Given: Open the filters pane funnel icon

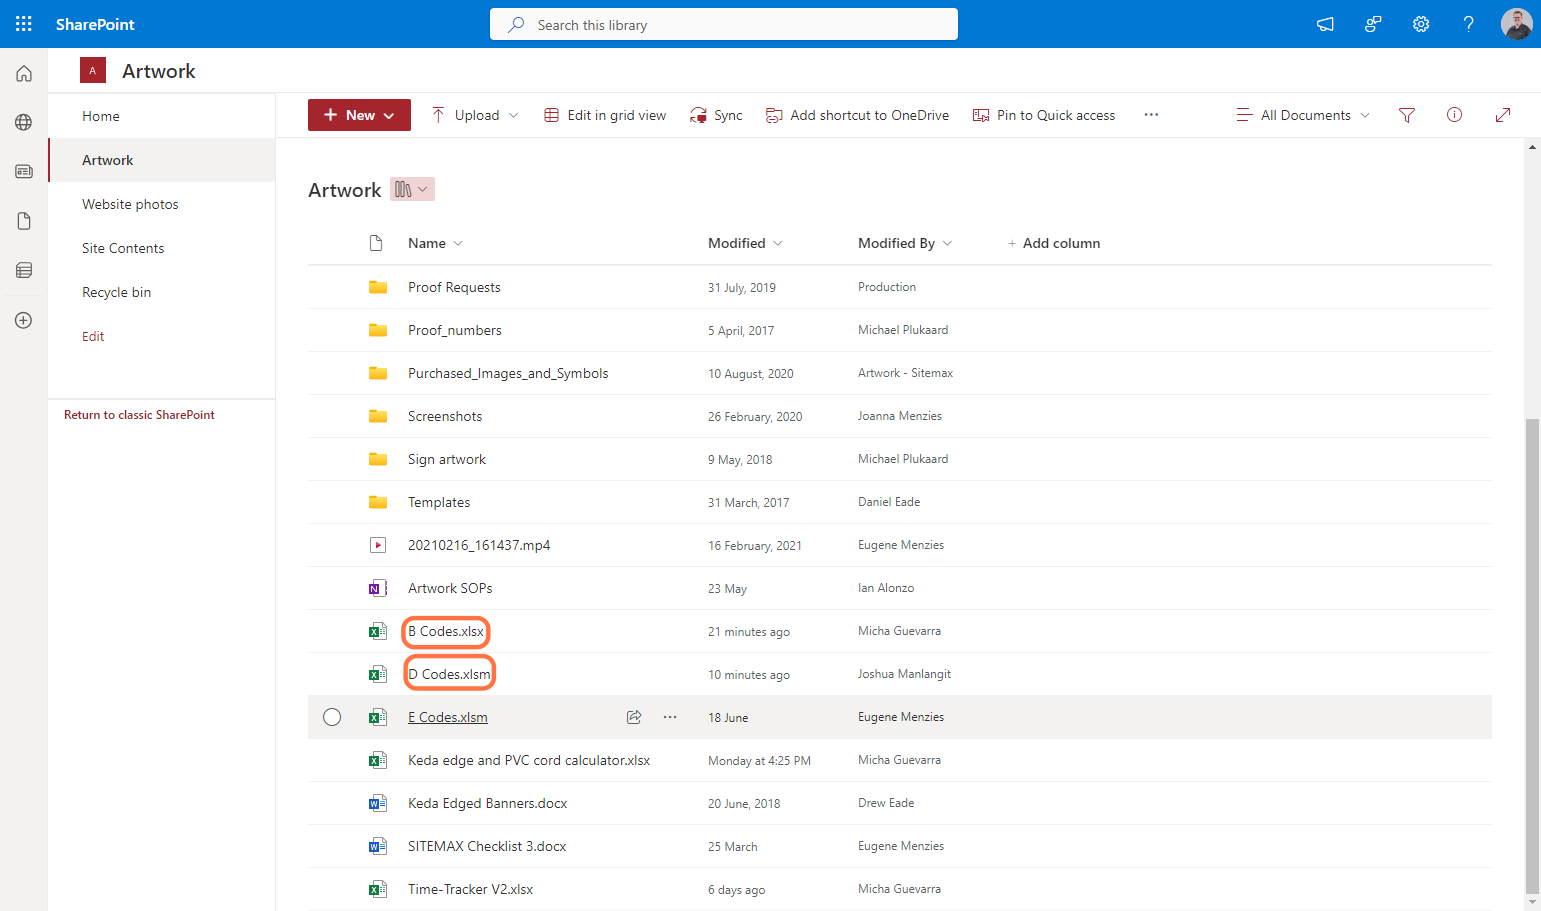Looking at the screenshot, I should (x=1407, y=115).
